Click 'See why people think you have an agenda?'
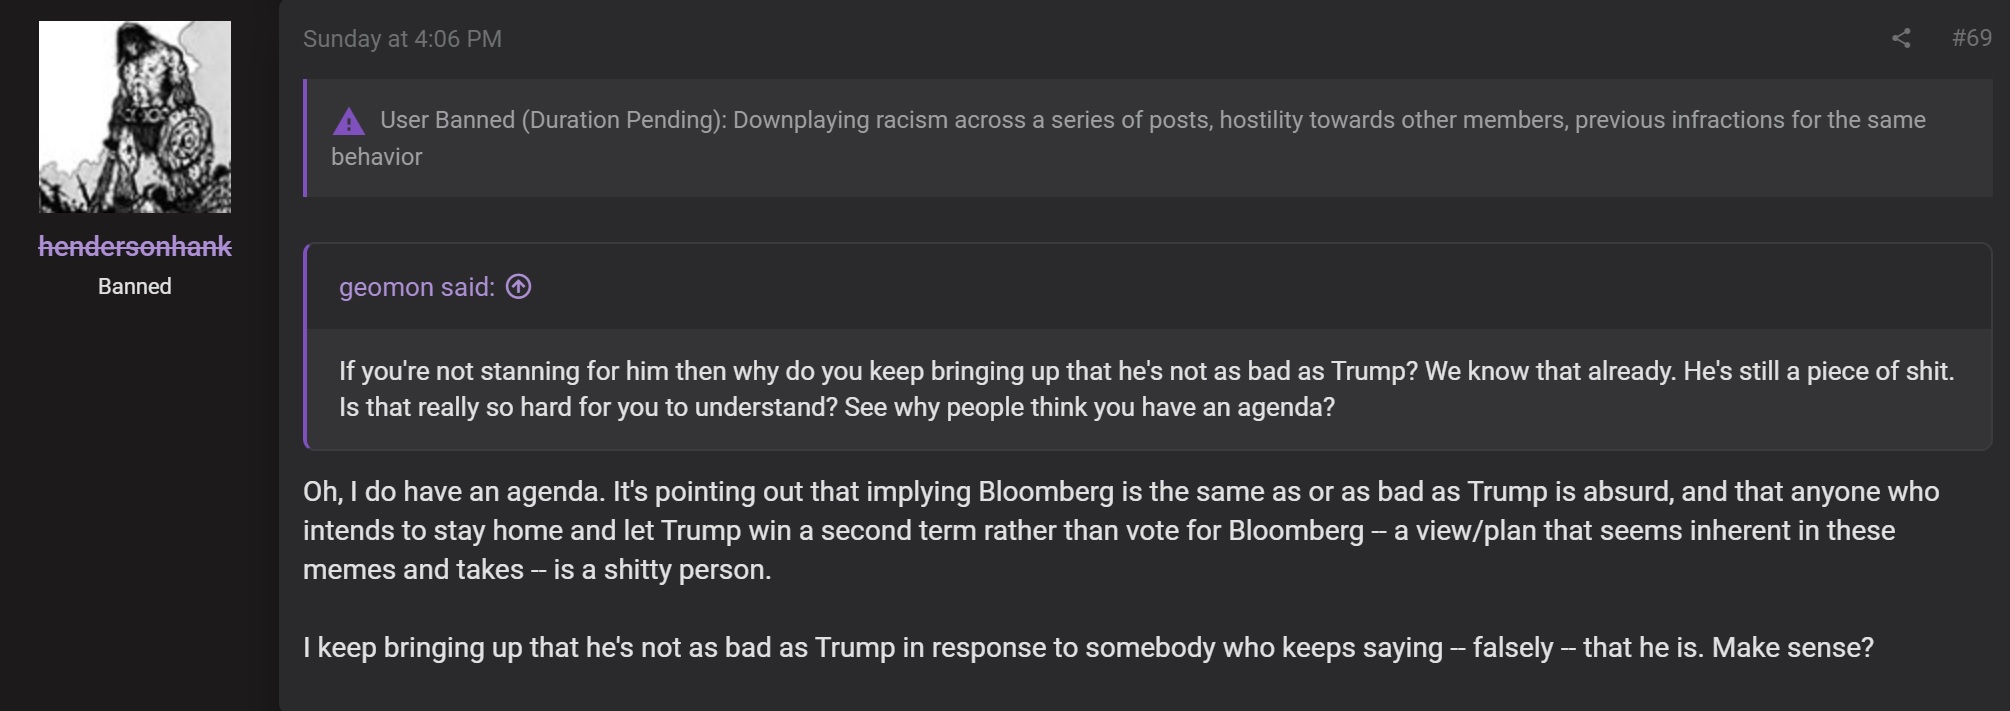This screenshot has height=711, width=2010. (1089, 408)
